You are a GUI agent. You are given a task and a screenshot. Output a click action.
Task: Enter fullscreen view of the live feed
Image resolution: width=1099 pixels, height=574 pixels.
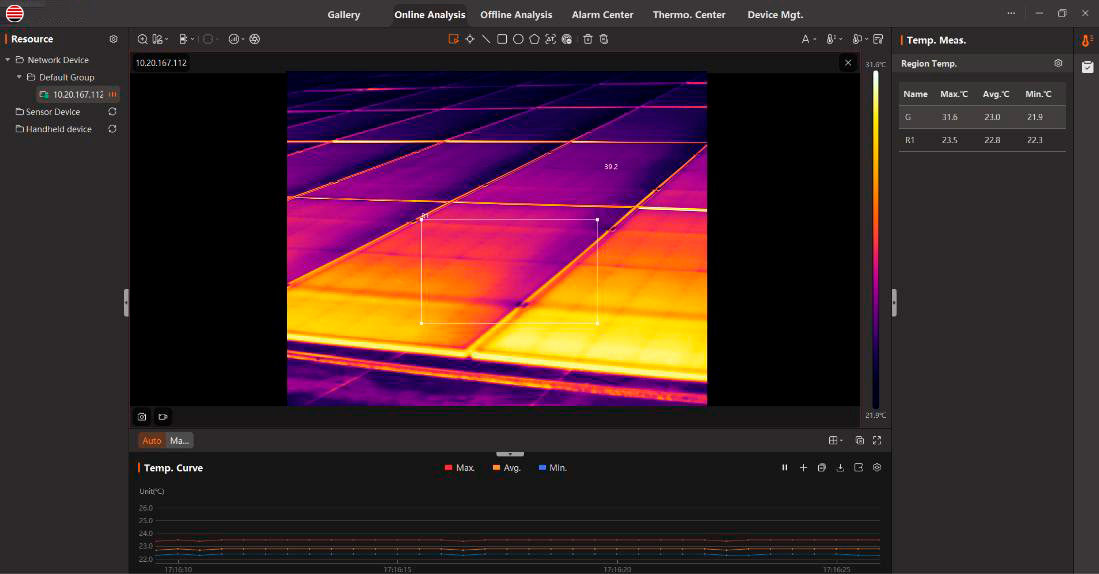877,440
